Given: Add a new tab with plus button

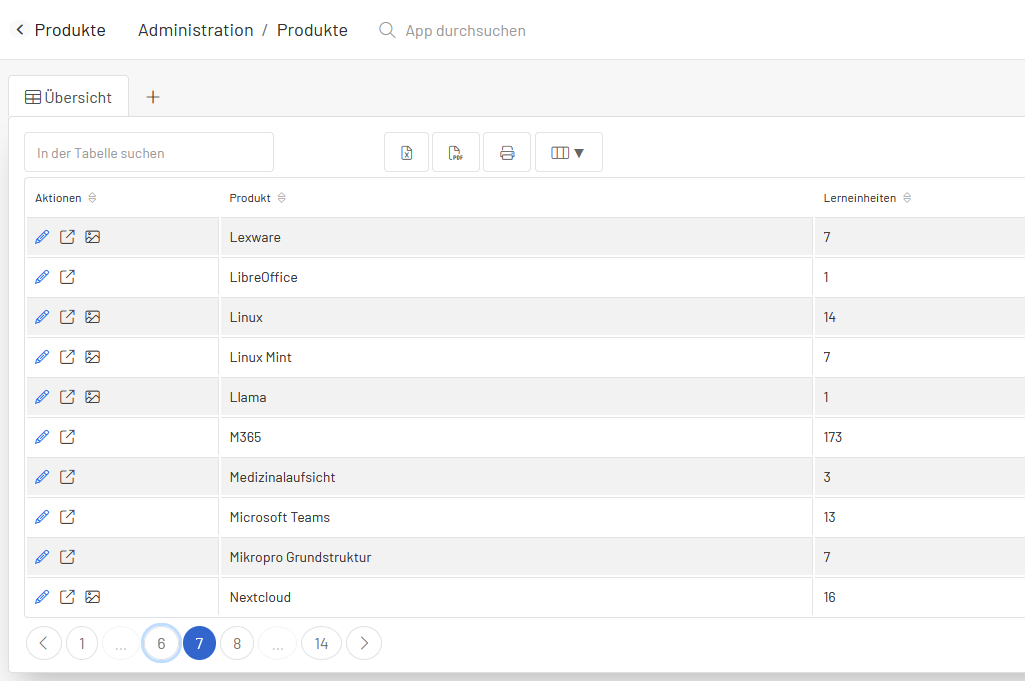Looking at the screenshot, I should coord(153,97).
